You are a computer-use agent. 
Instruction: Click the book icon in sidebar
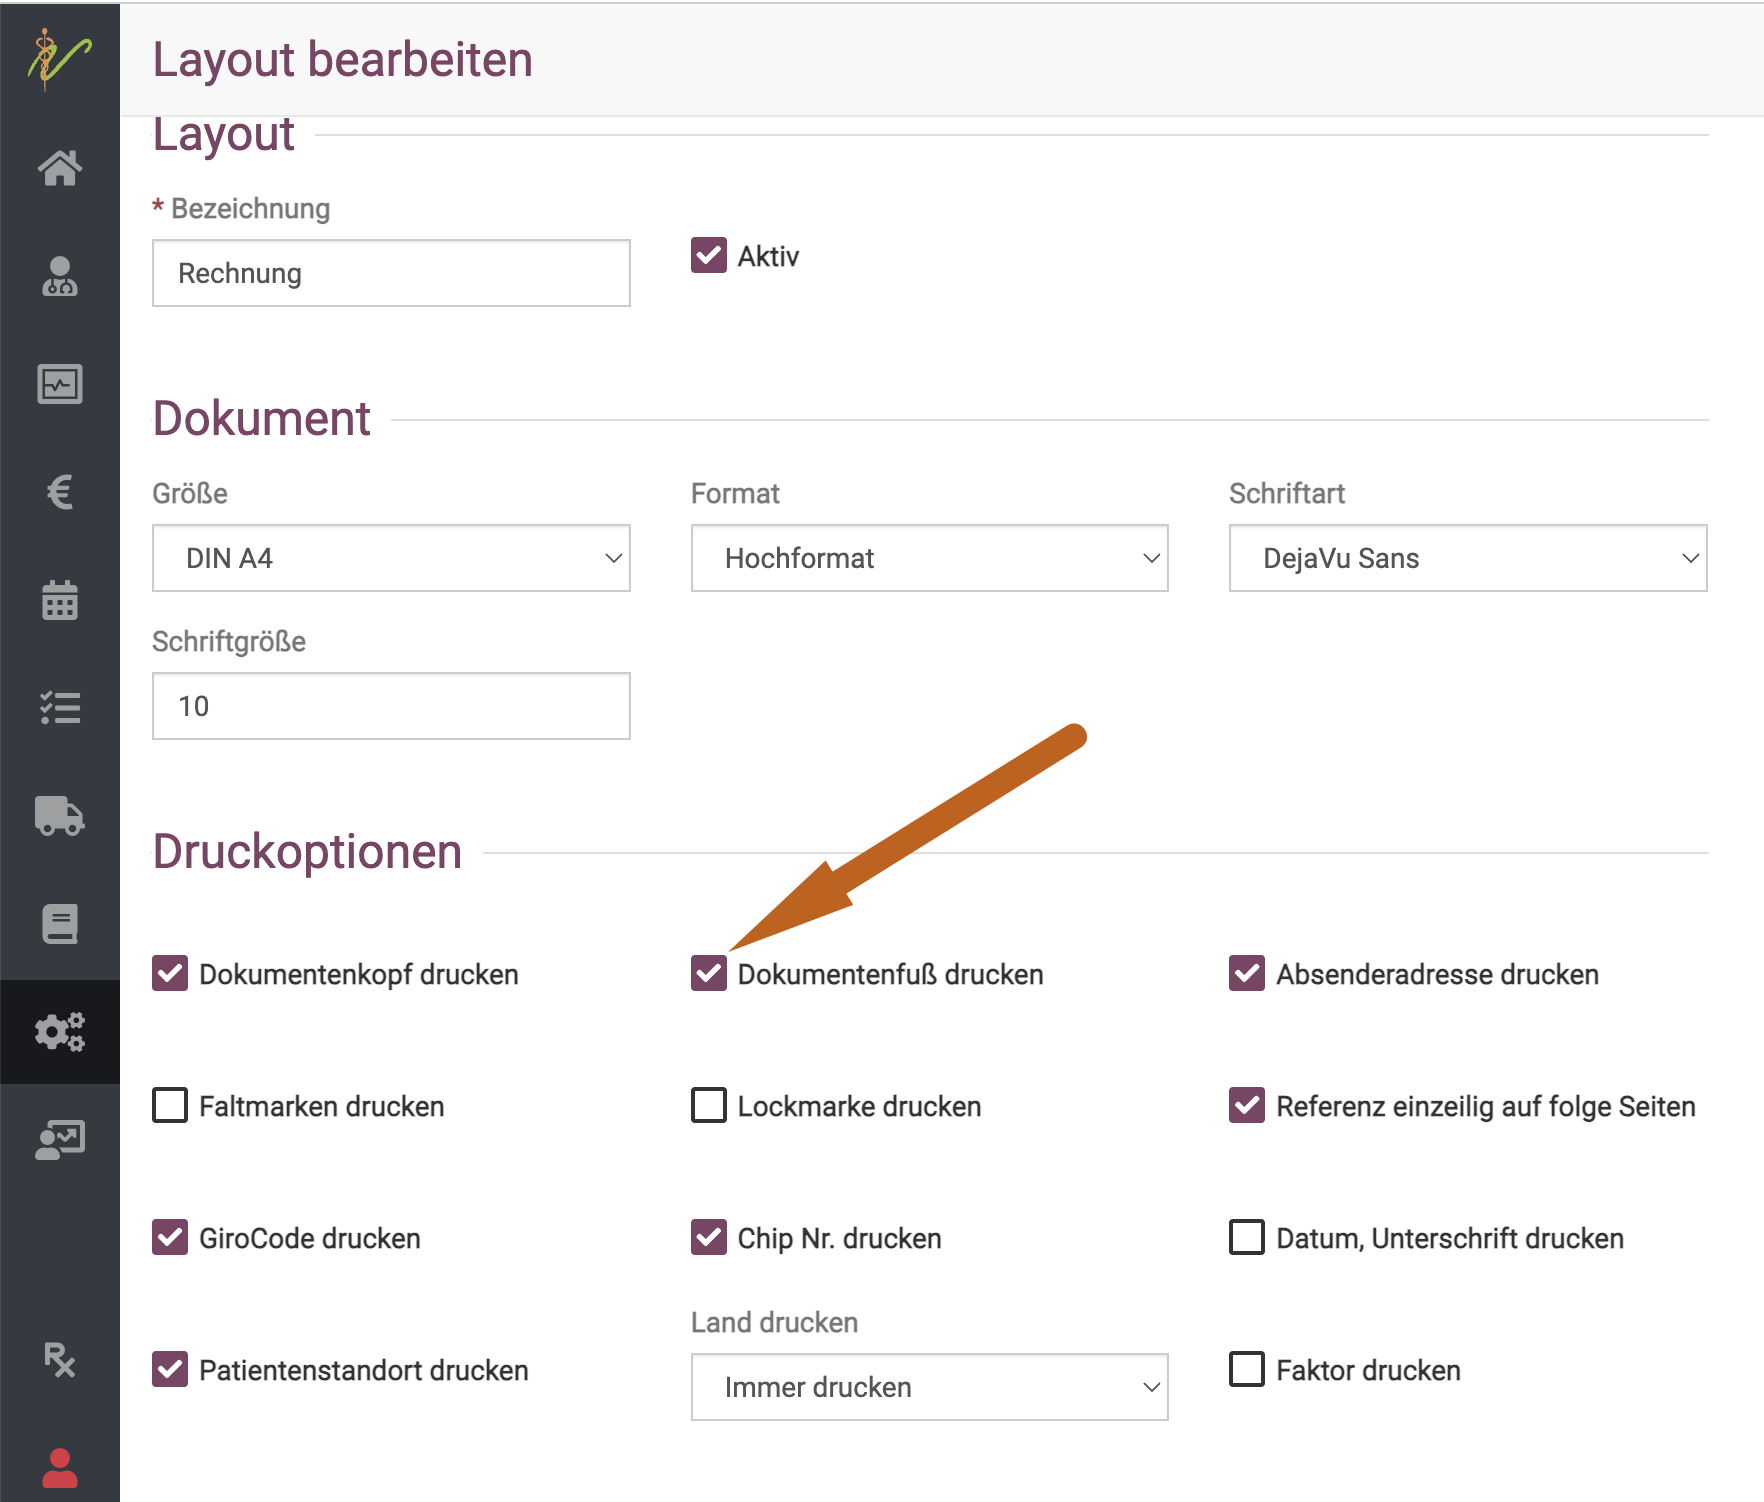click(x=60, y=924)
